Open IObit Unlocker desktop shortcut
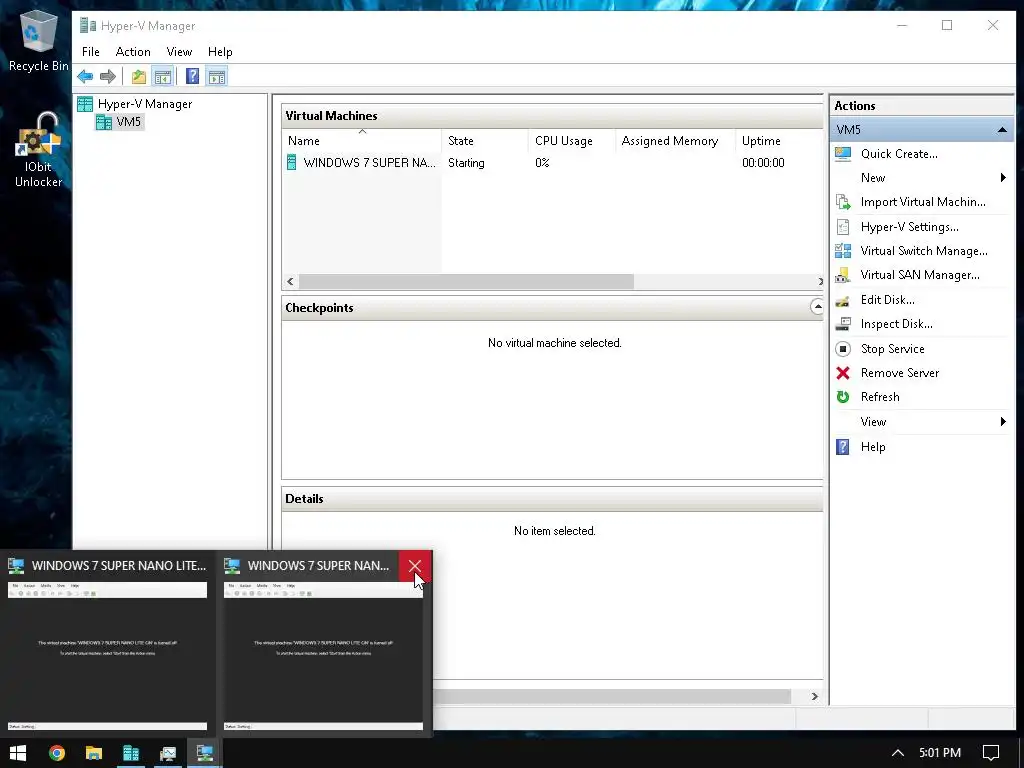 [39, 152]
